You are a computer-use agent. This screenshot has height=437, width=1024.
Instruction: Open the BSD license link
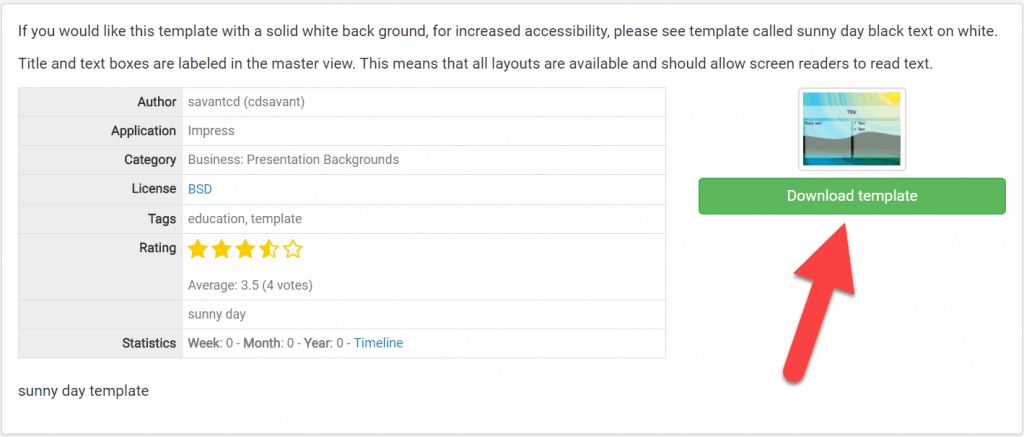point(200,189)
